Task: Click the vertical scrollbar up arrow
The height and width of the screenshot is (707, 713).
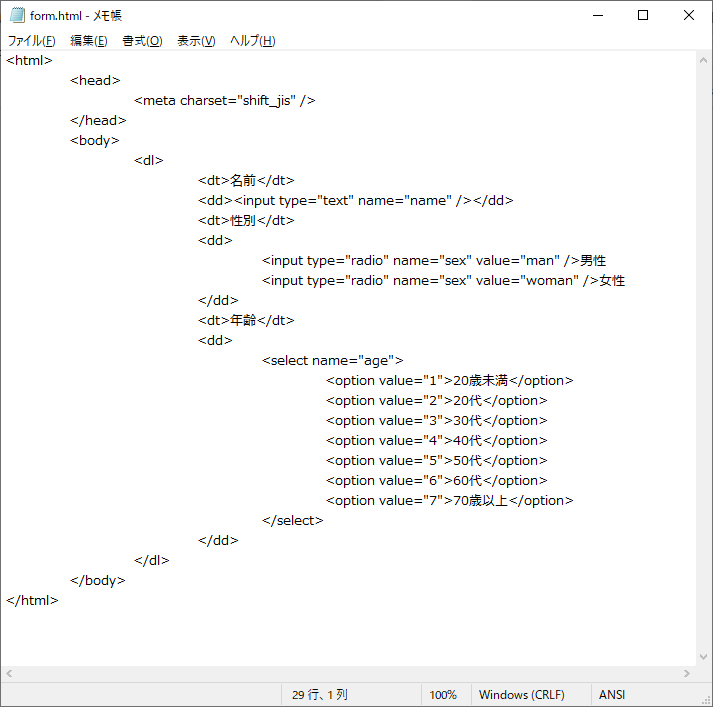Action: pos(703,60)
